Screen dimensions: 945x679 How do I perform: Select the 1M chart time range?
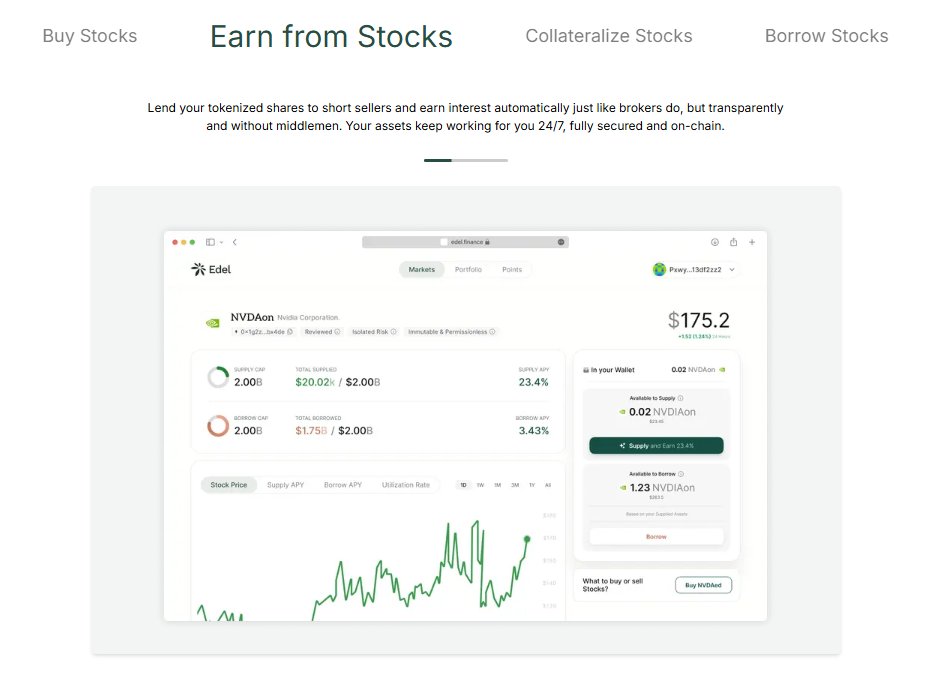tap(497, 485)
